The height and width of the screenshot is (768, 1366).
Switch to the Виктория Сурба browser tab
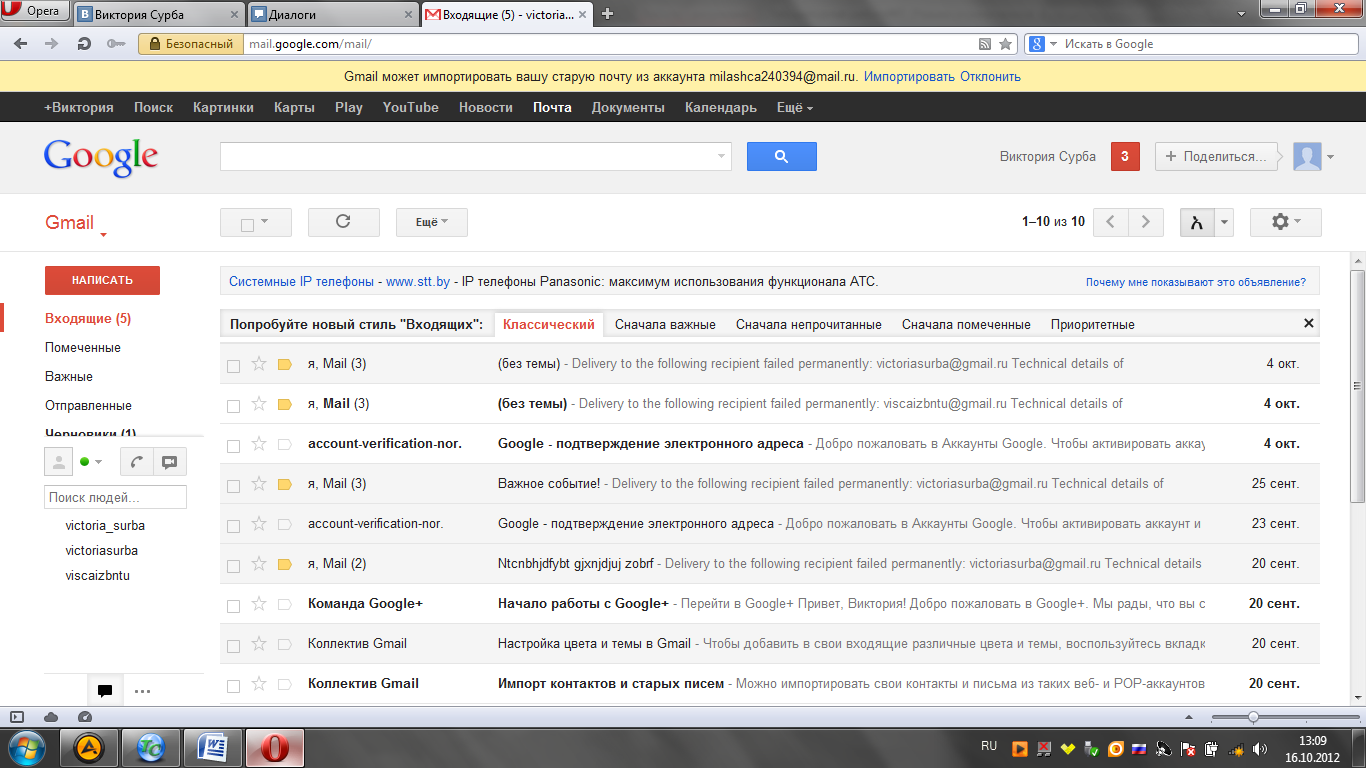point(158,14)
